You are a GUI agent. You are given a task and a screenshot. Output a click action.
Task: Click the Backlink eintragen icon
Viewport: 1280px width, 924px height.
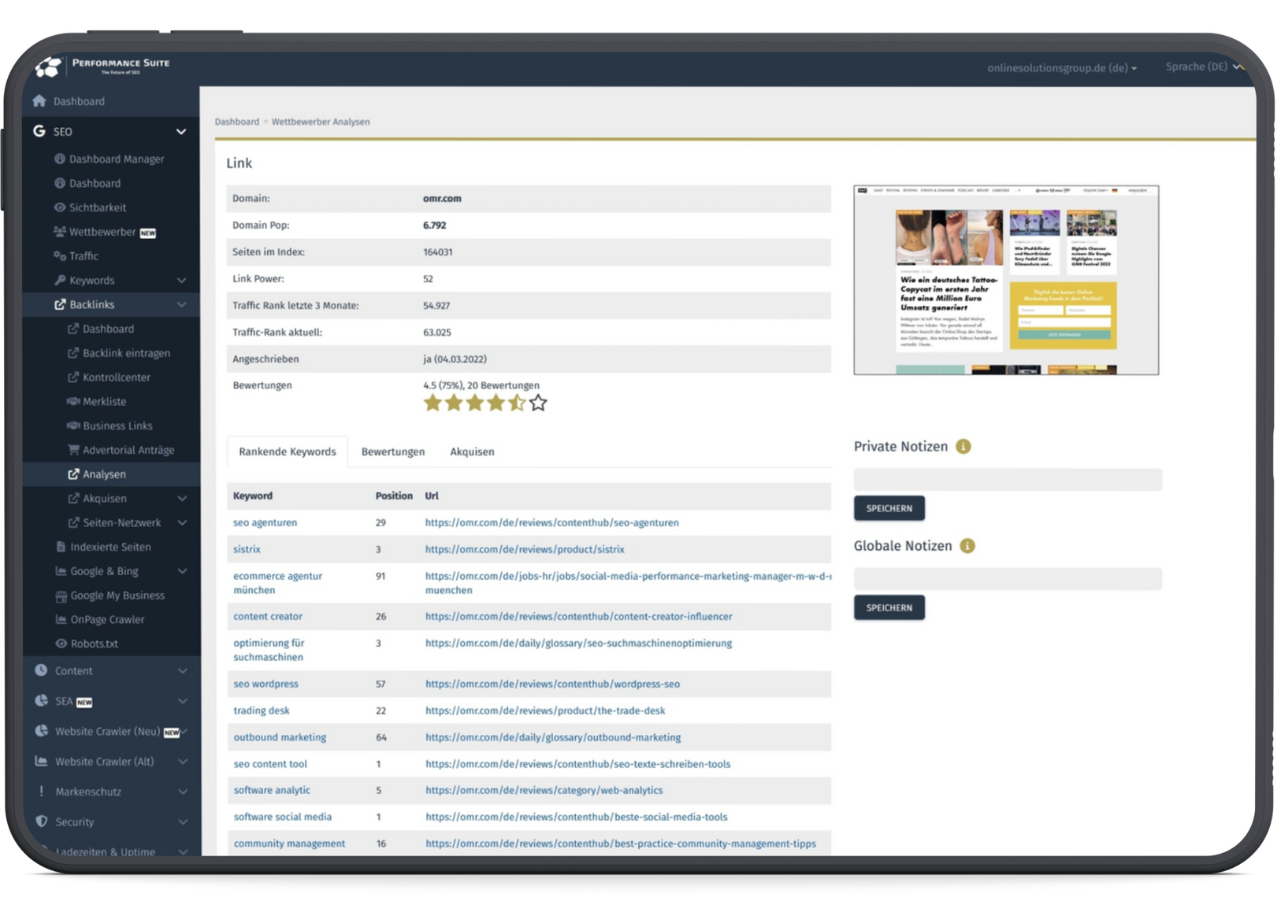tap(73, 353)
